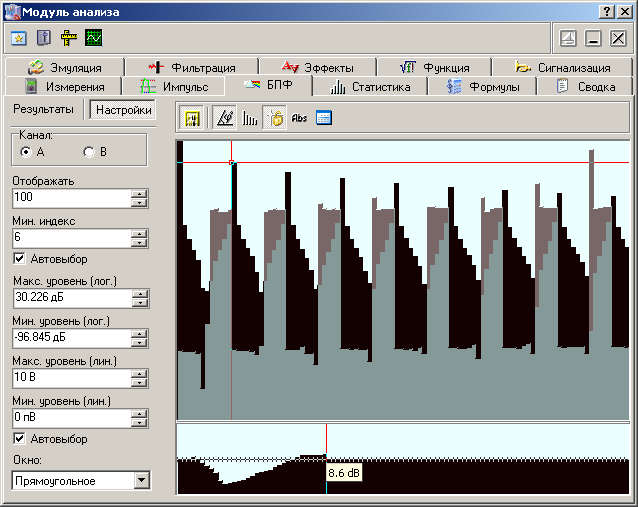Select the bar spectrum display icon
The width and height of the screenshot is (638, 507).
coord(250,118)
